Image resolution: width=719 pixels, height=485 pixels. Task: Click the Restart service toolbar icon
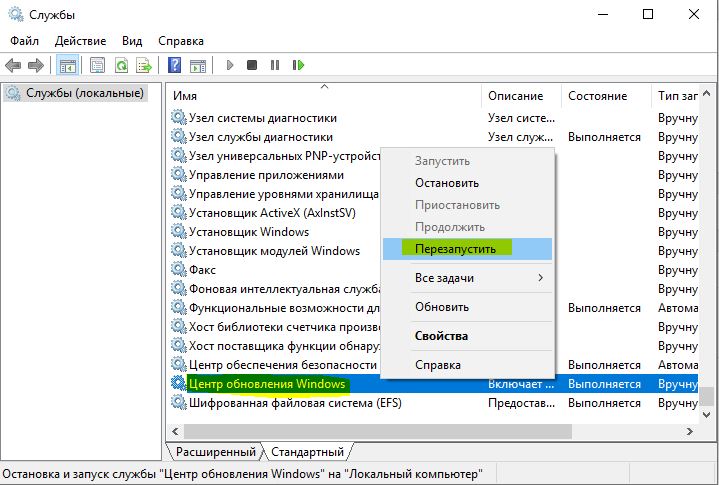click(x=298, y=65)
